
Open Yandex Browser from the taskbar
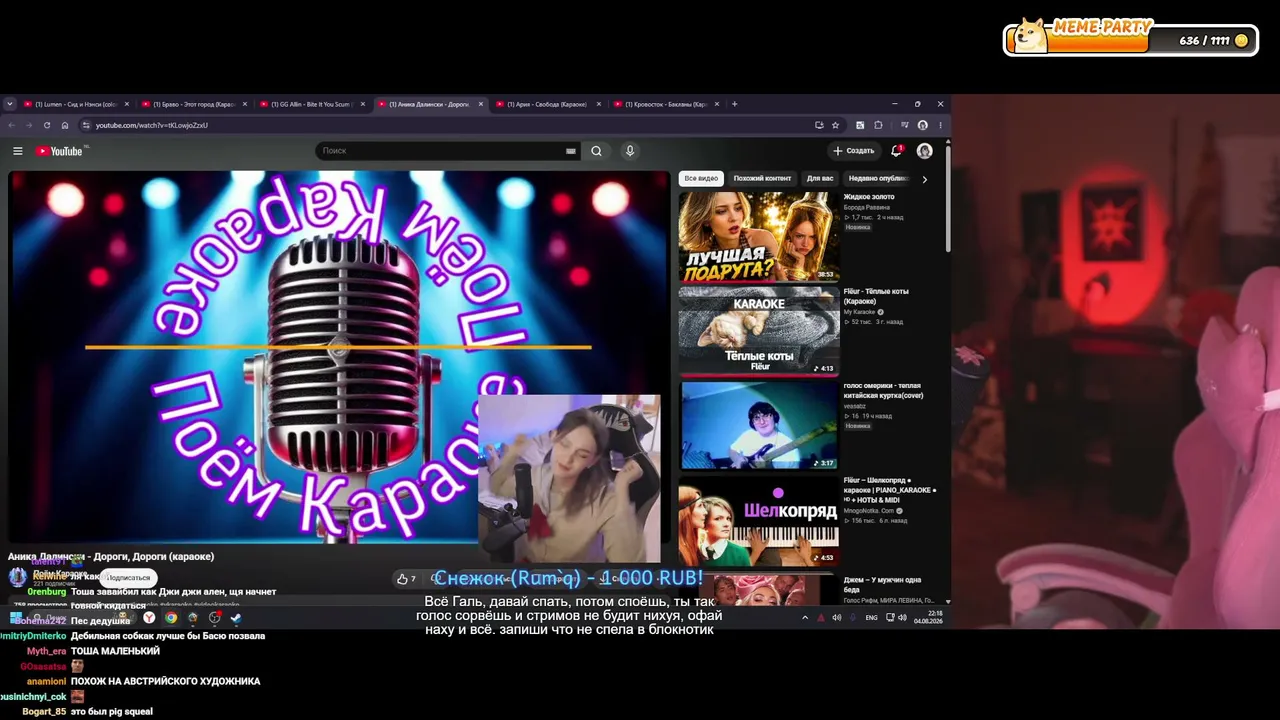point(149,618)
